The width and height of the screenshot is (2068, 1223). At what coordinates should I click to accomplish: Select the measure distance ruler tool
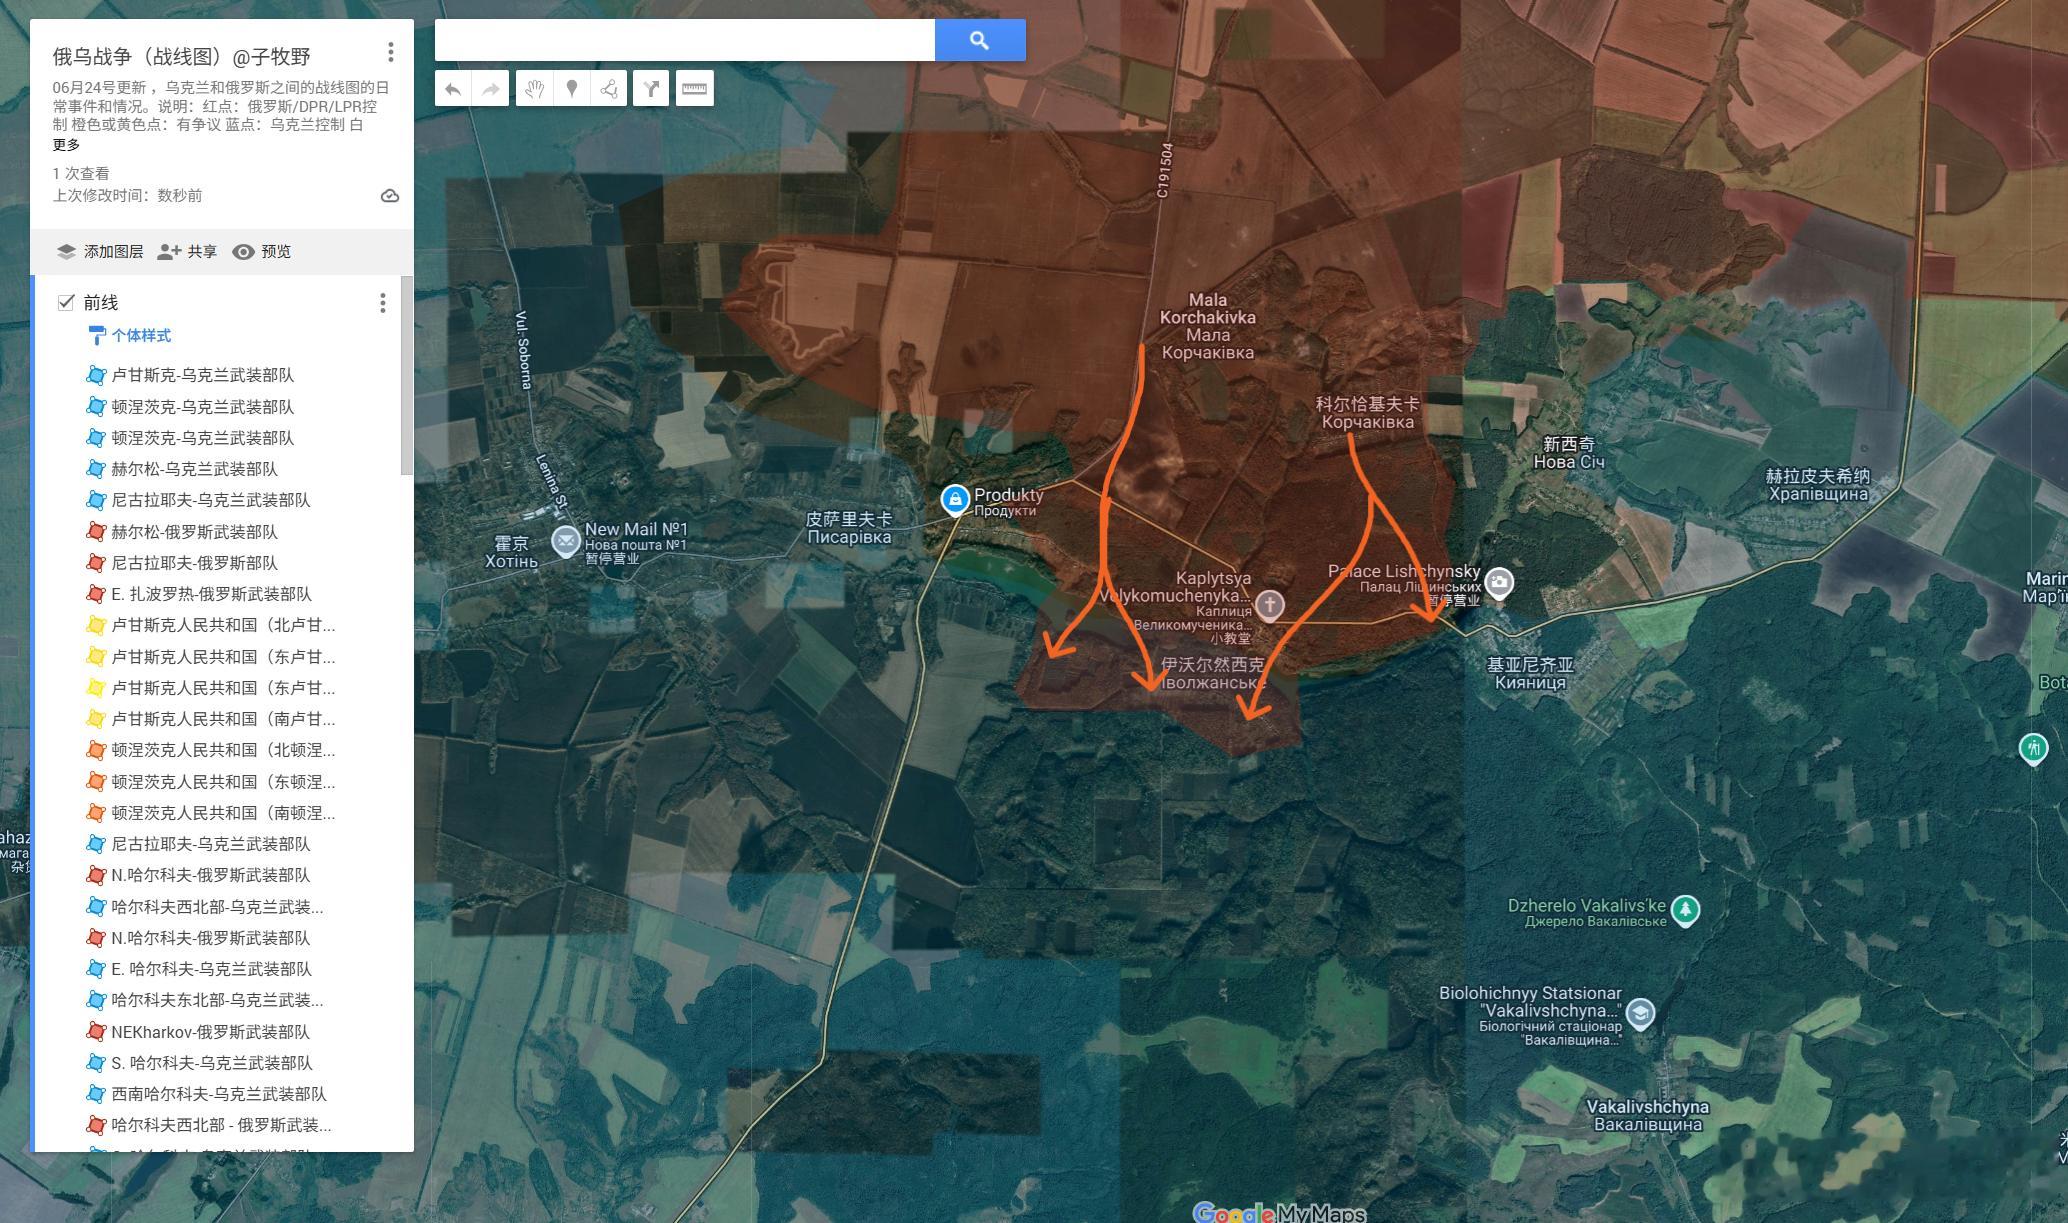click(694, 89)
